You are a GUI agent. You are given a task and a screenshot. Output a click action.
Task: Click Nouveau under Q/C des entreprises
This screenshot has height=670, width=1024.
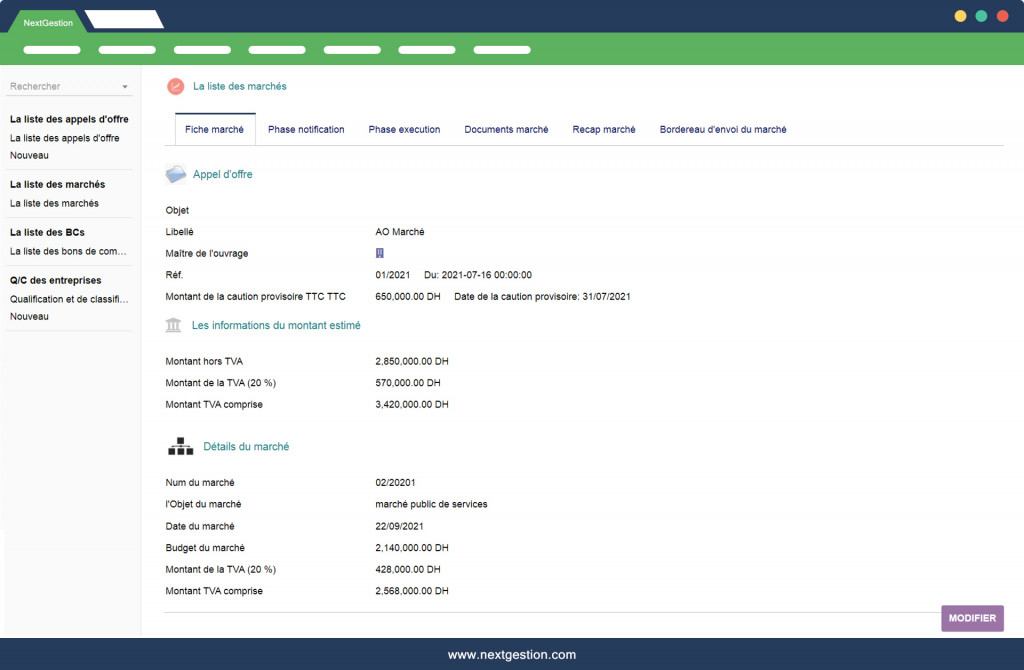(29, 316)
